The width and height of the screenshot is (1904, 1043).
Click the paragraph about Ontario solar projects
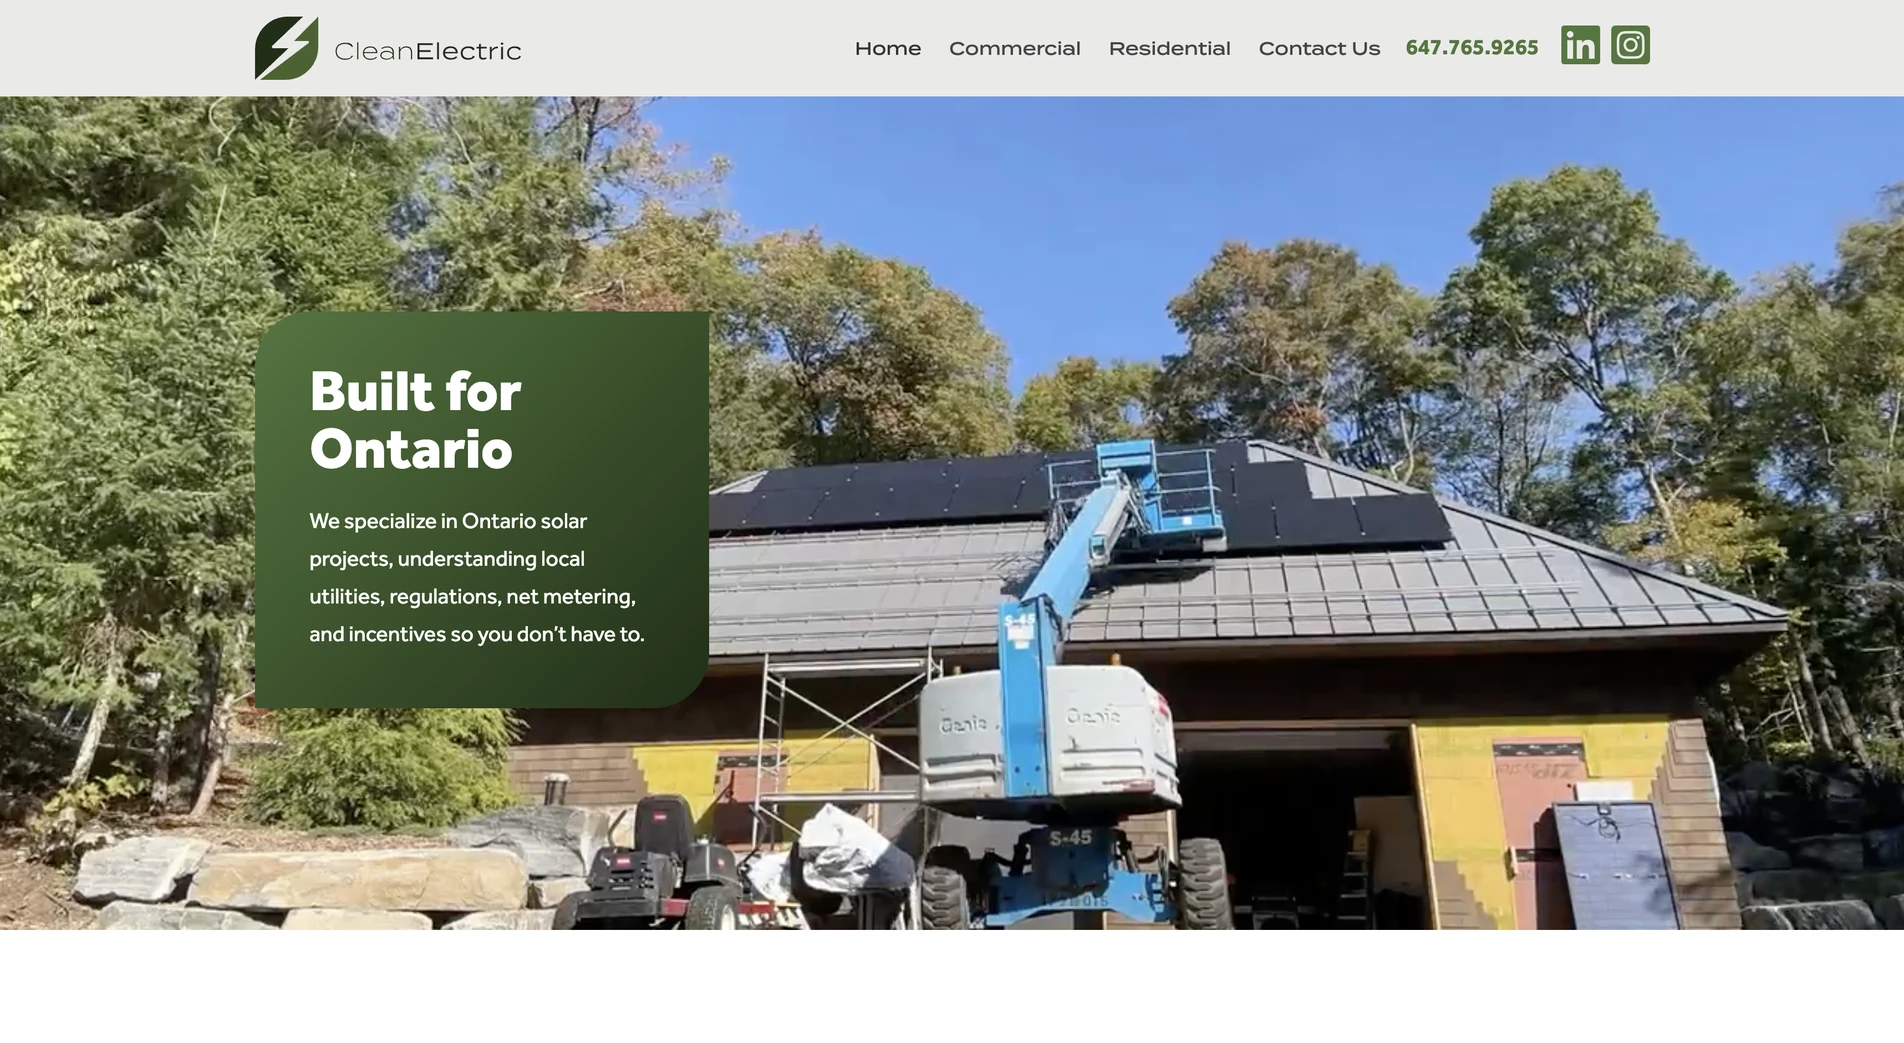click(477, 577)
